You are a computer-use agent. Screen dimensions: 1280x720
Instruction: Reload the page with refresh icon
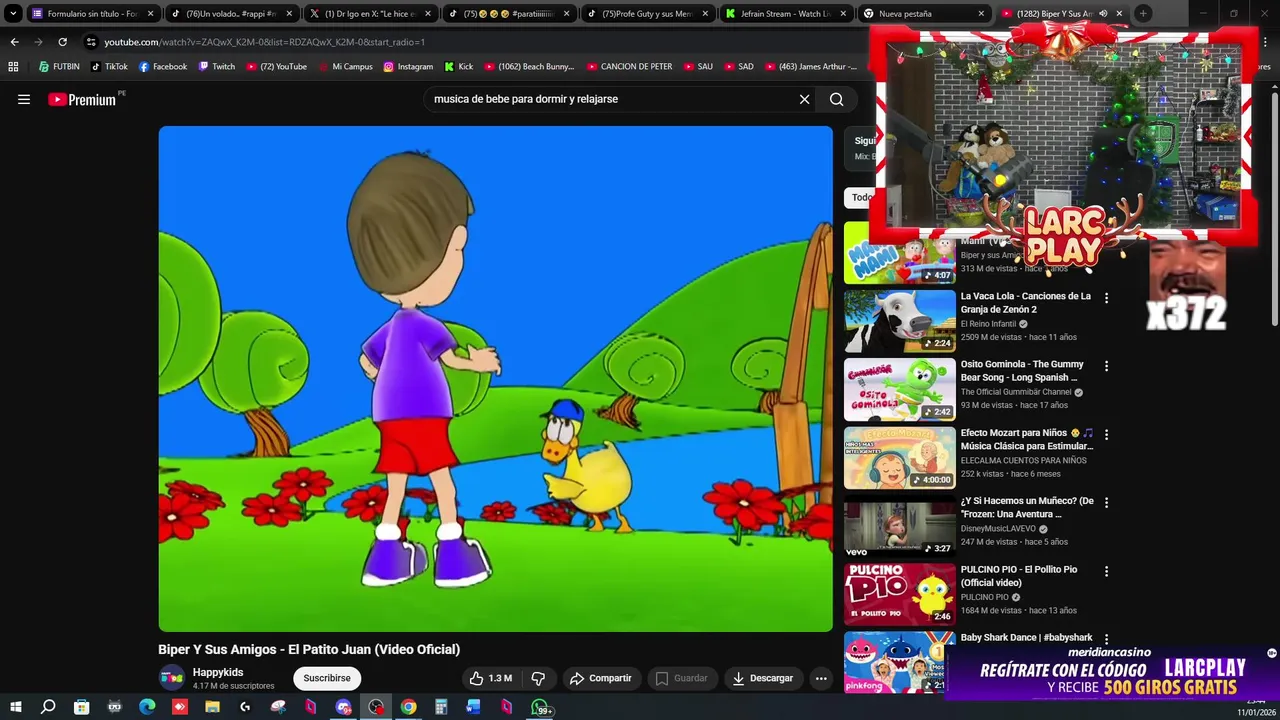[x=62, y=42]
